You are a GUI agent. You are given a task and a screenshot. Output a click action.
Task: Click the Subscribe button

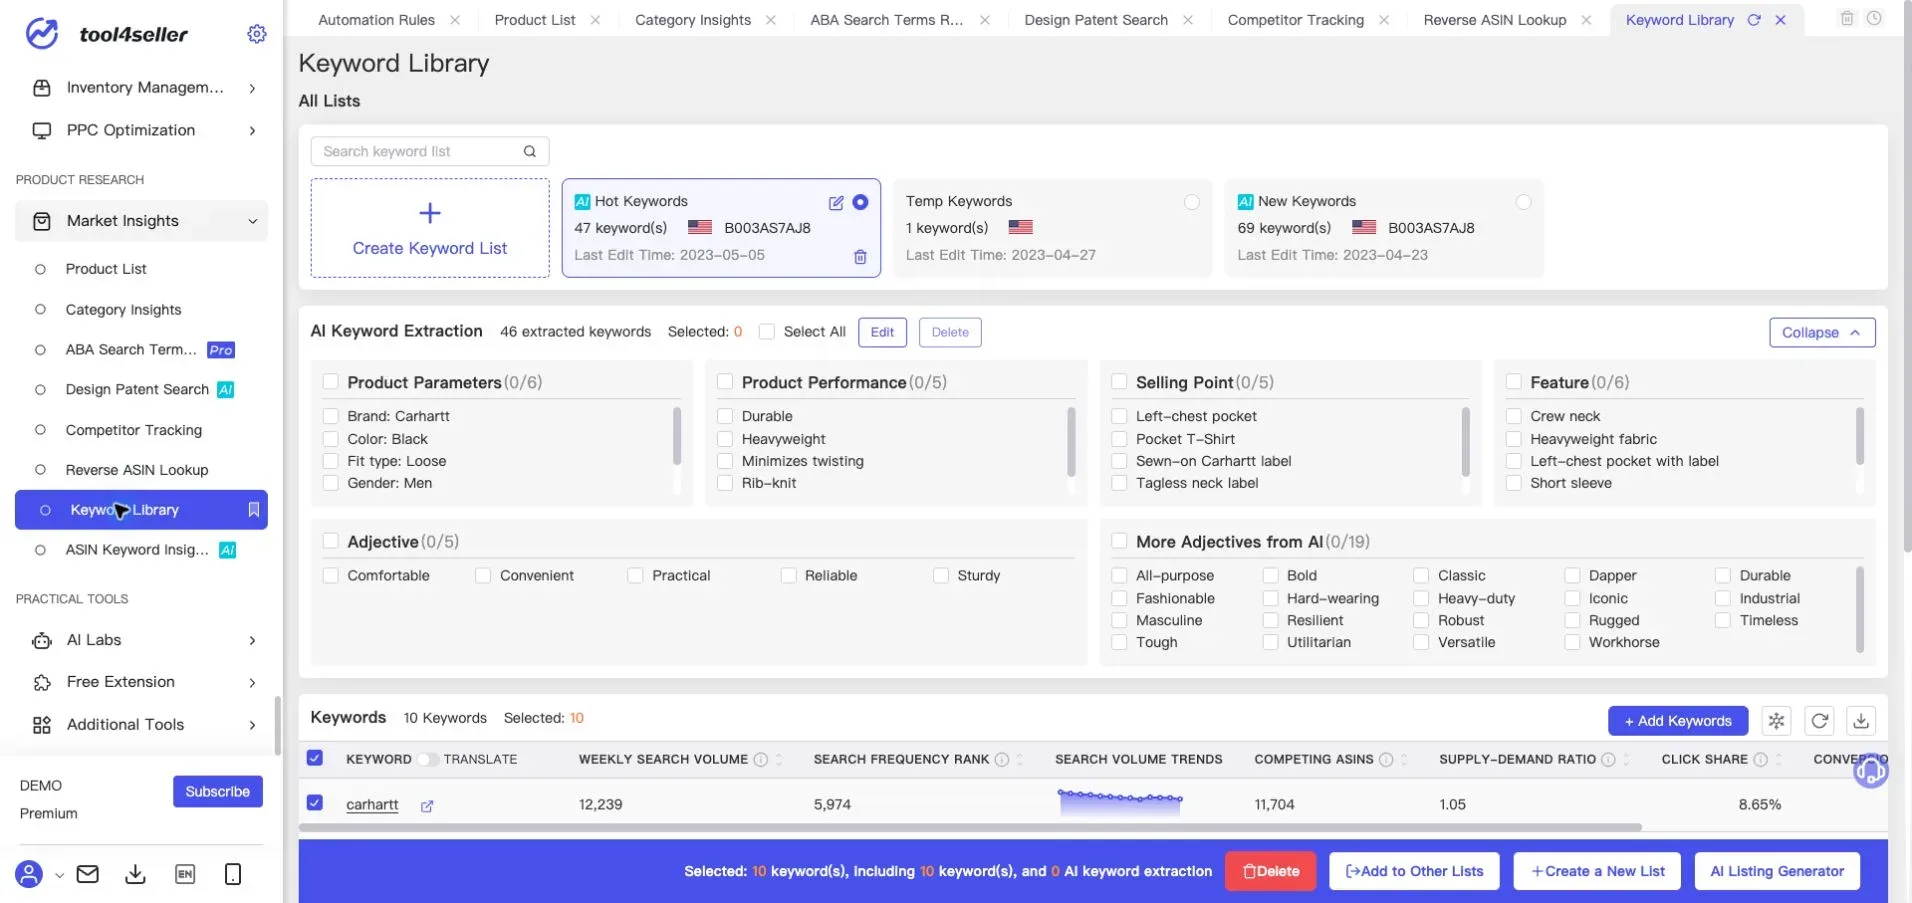(217, 791)
